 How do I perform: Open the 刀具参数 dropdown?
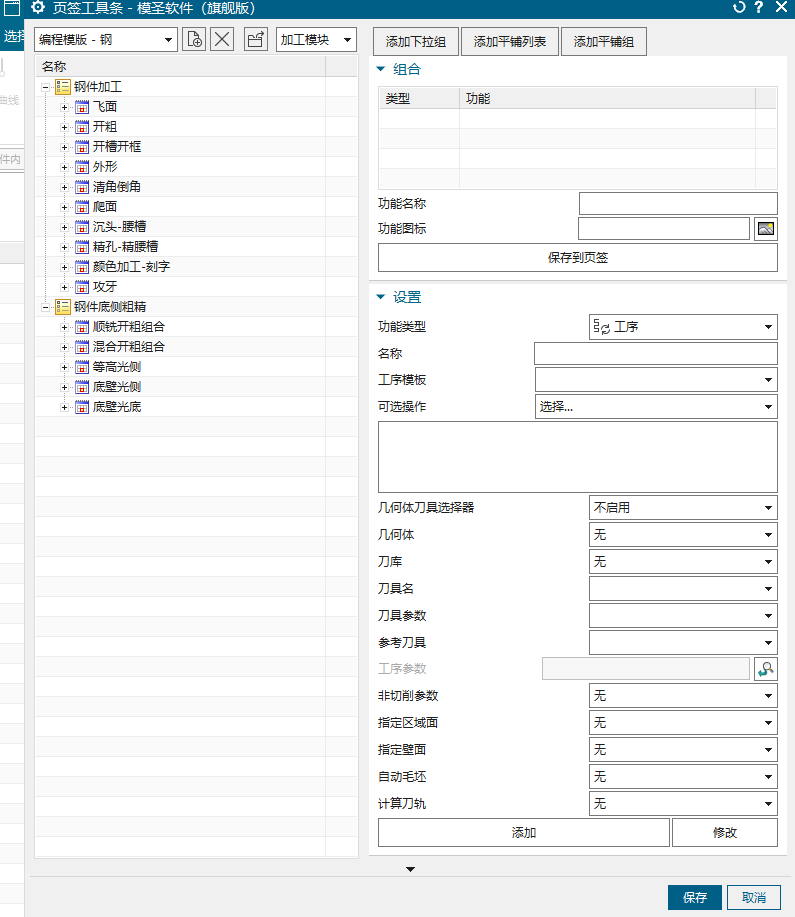683,615
